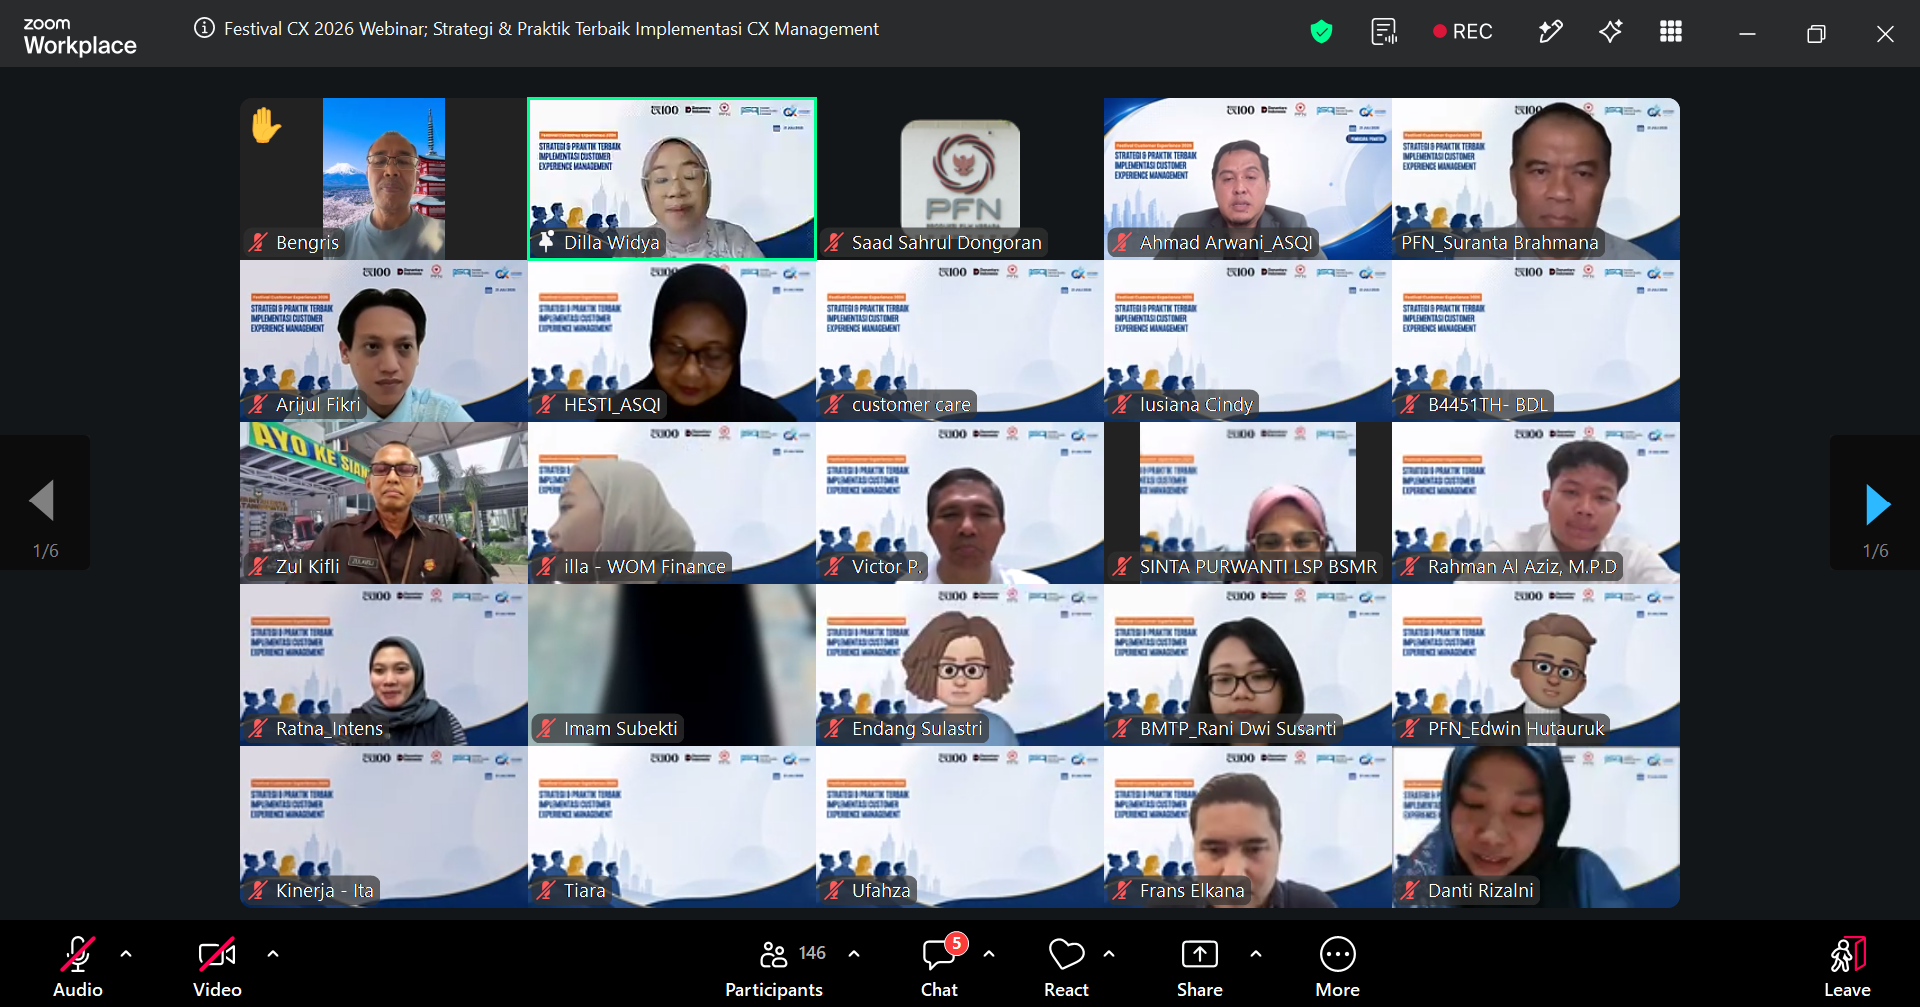Click muted mic icon for customer care
Image resolution: width=1920 pixels, height=1008 pixels.
[834, 404]
